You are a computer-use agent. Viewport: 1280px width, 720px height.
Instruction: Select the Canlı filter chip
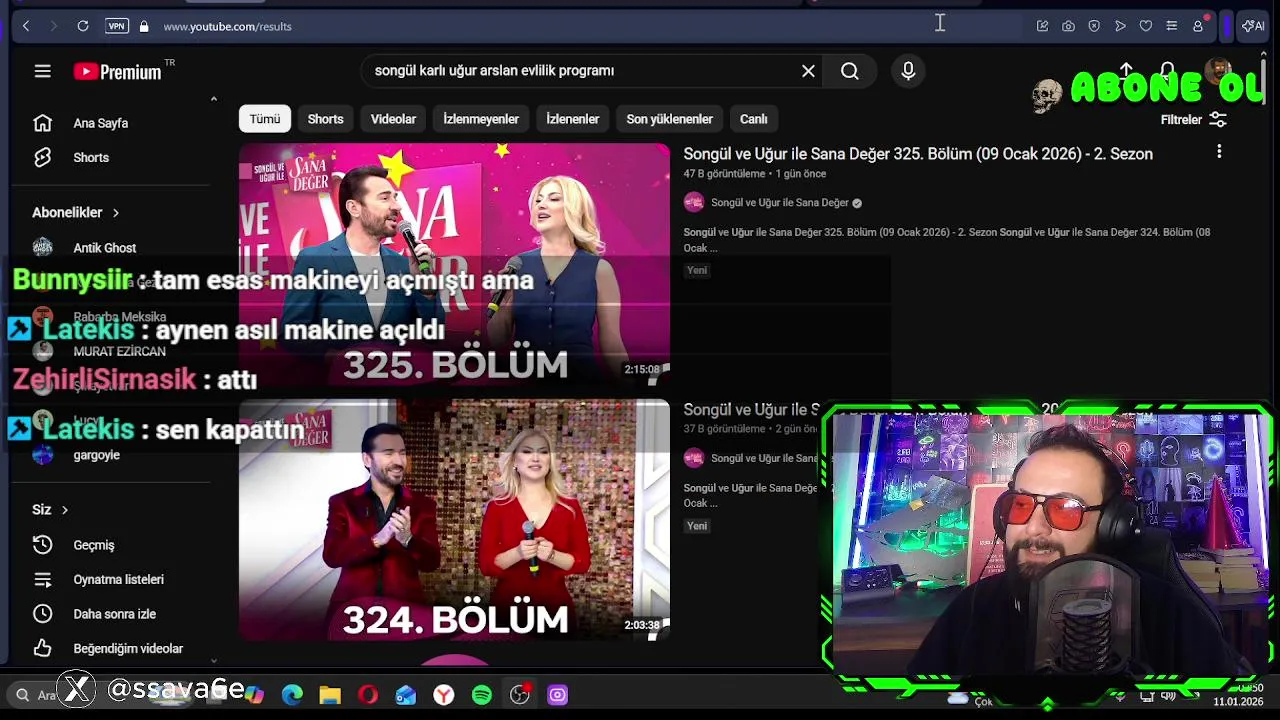[x=753, y=119]
